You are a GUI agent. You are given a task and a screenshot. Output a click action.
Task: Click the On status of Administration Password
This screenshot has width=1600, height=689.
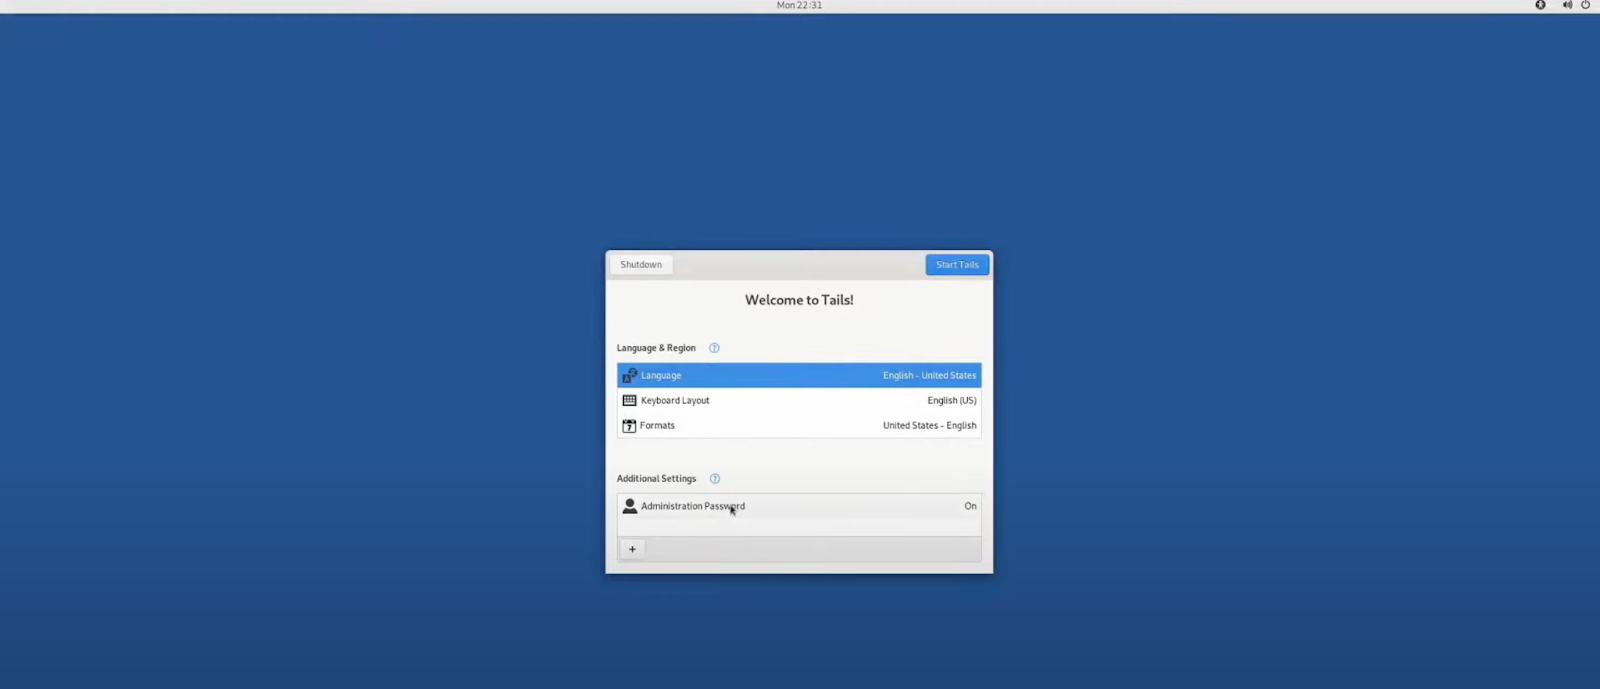pos(970,506)
